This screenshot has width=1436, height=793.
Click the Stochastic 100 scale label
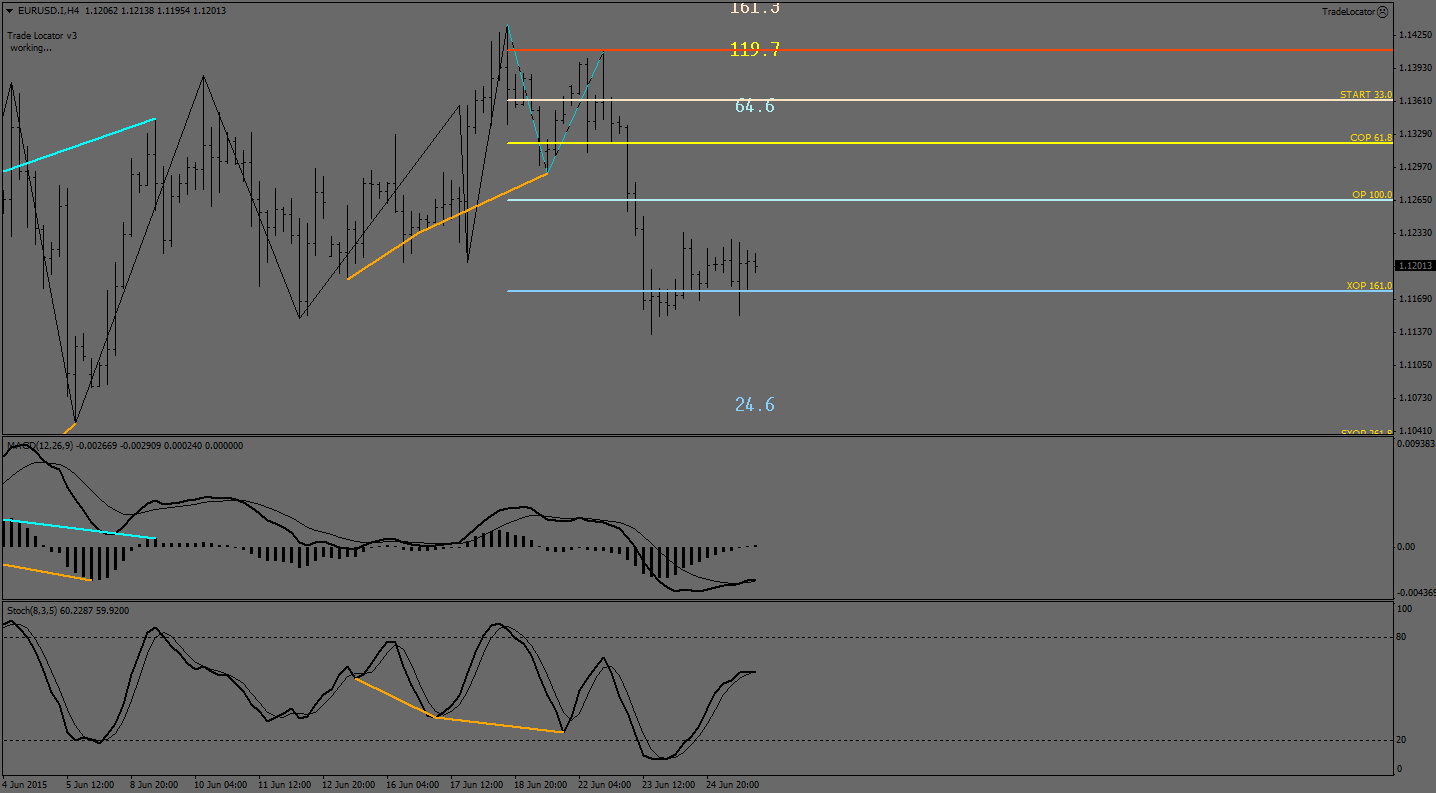click(x=1404, y=608)
